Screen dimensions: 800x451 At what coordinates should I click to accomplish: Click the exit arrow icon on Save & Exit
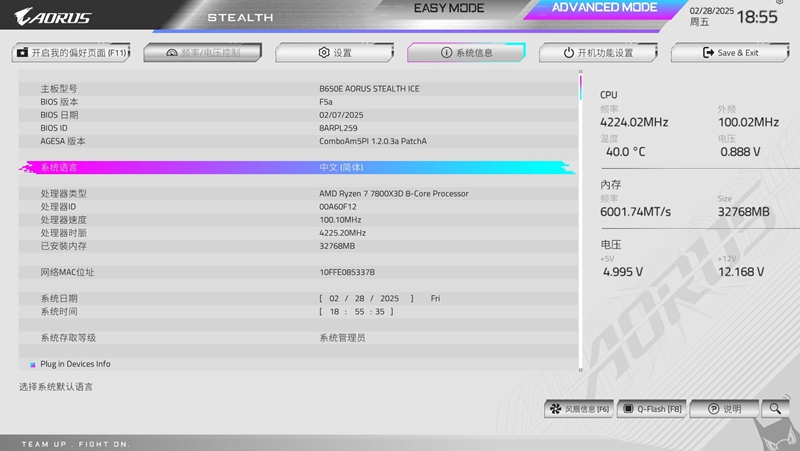(x=708, y=53)
